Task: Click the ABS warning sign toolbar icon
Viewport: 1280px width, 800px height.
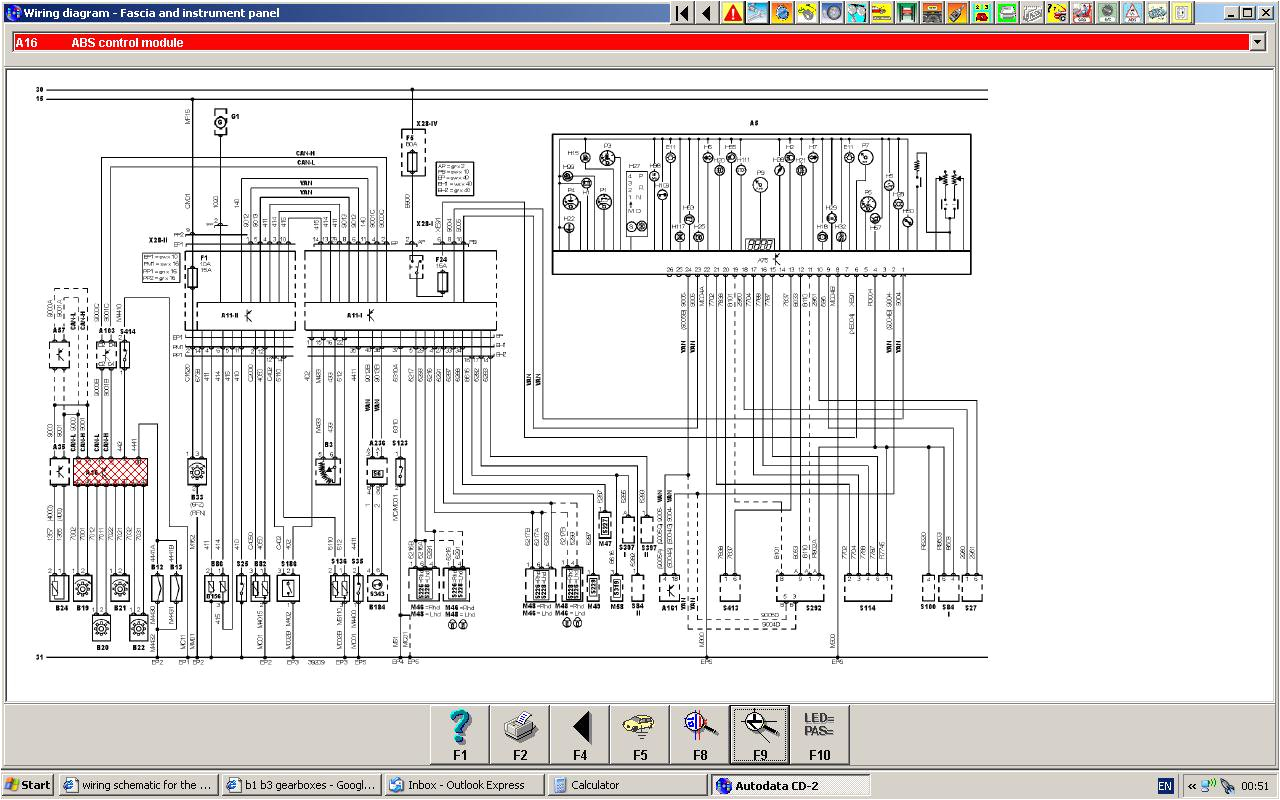Action: pos(1132,13)
